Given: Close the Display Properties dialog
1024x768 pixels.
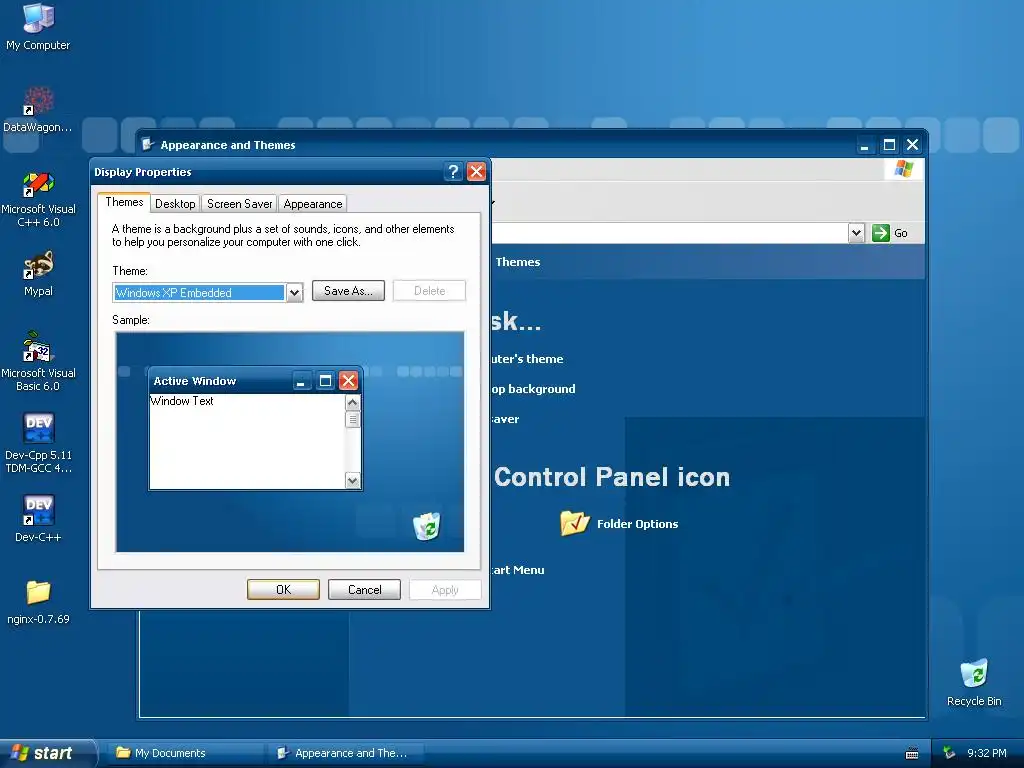Looking at the screenshot, I should point(477,172).
